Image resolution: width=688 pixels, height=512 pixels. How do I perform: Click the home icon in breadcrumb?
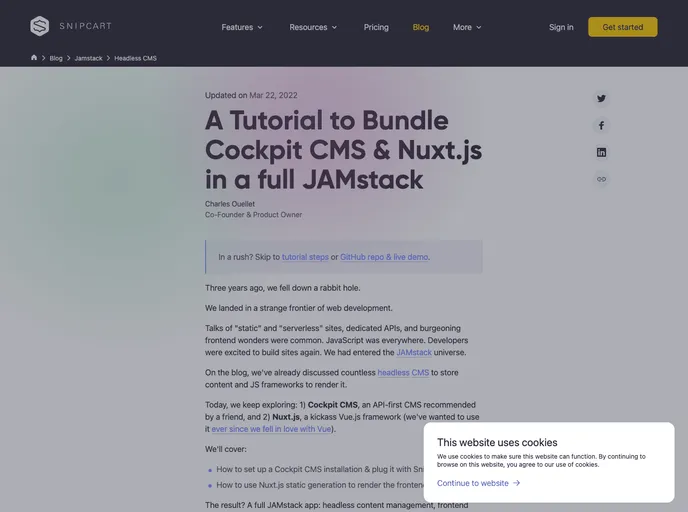click(34, 58)
